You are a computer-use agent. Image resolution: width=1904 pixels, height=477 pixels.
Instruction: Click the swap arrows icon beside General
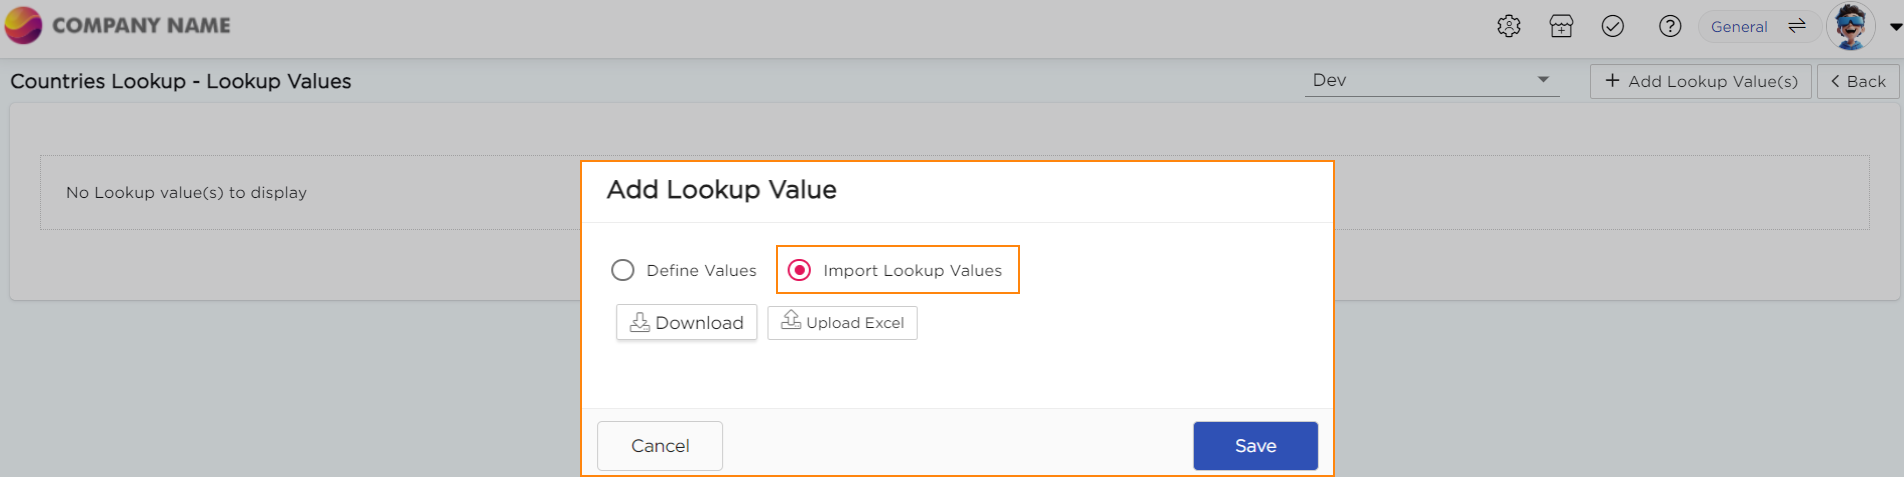[x=1797, y=27]
